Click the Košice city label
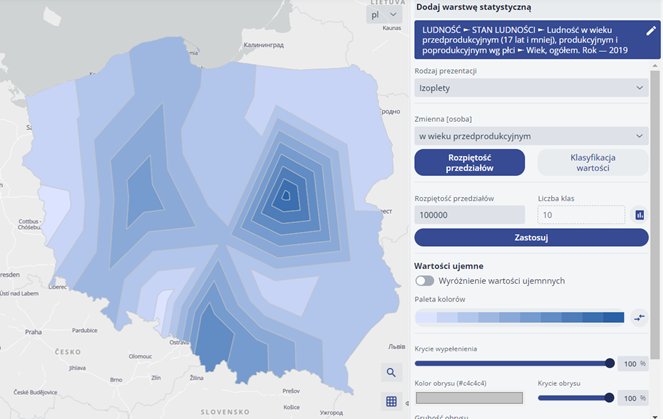 pyautogui.click(x=291, y=407)
